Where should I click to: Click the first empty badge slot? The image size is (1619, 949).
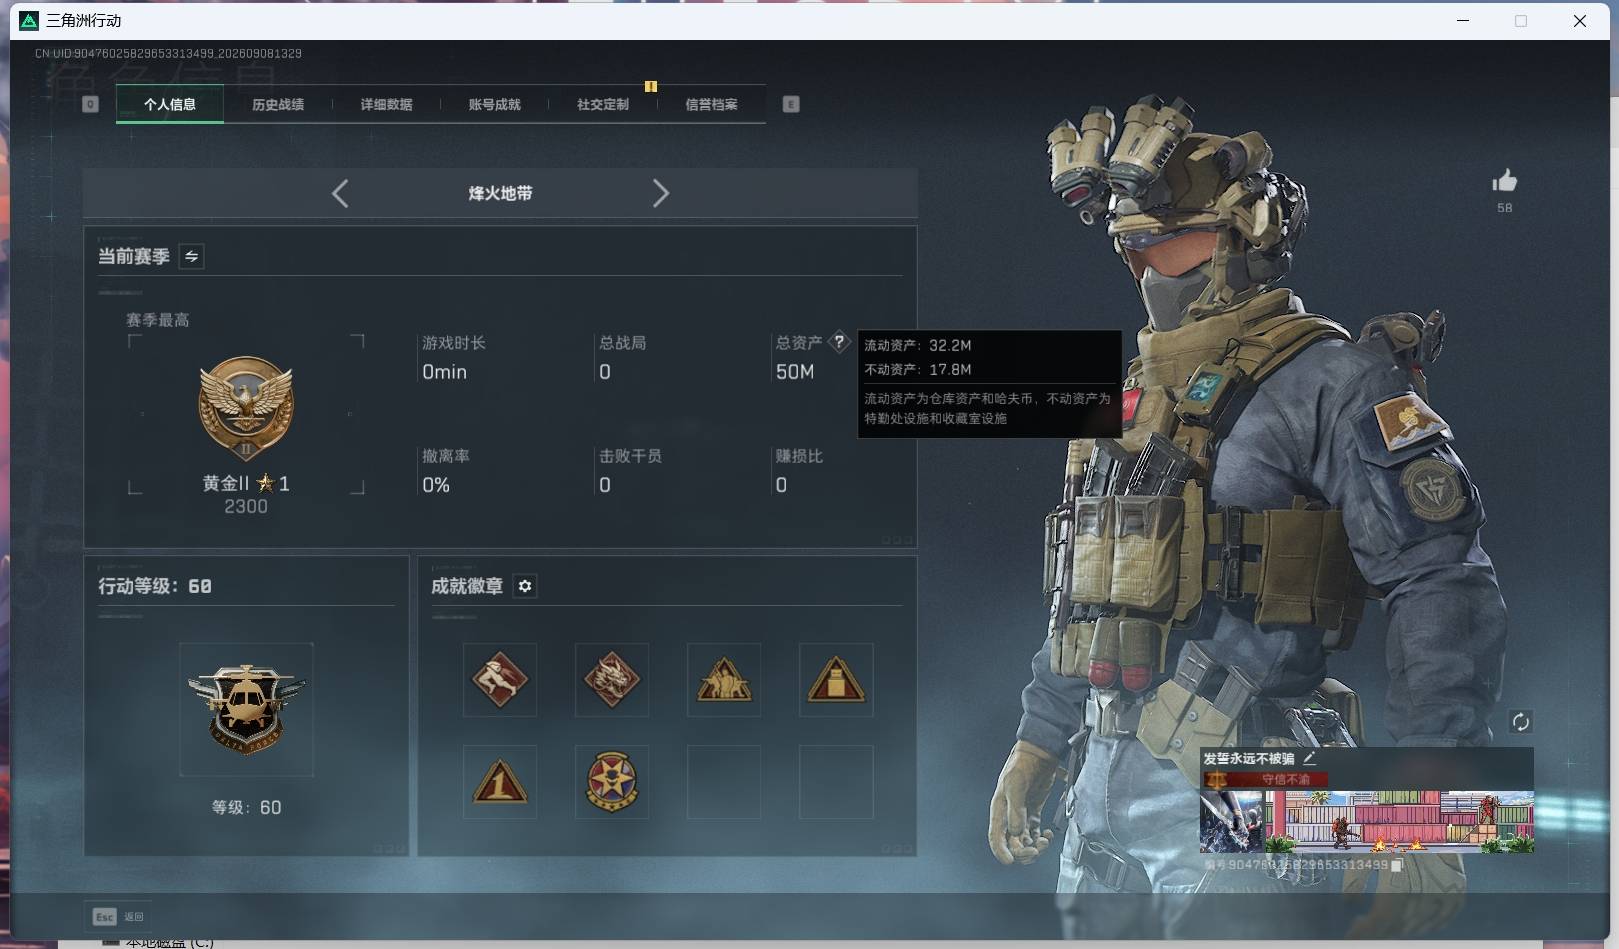(x=724, y=782)
